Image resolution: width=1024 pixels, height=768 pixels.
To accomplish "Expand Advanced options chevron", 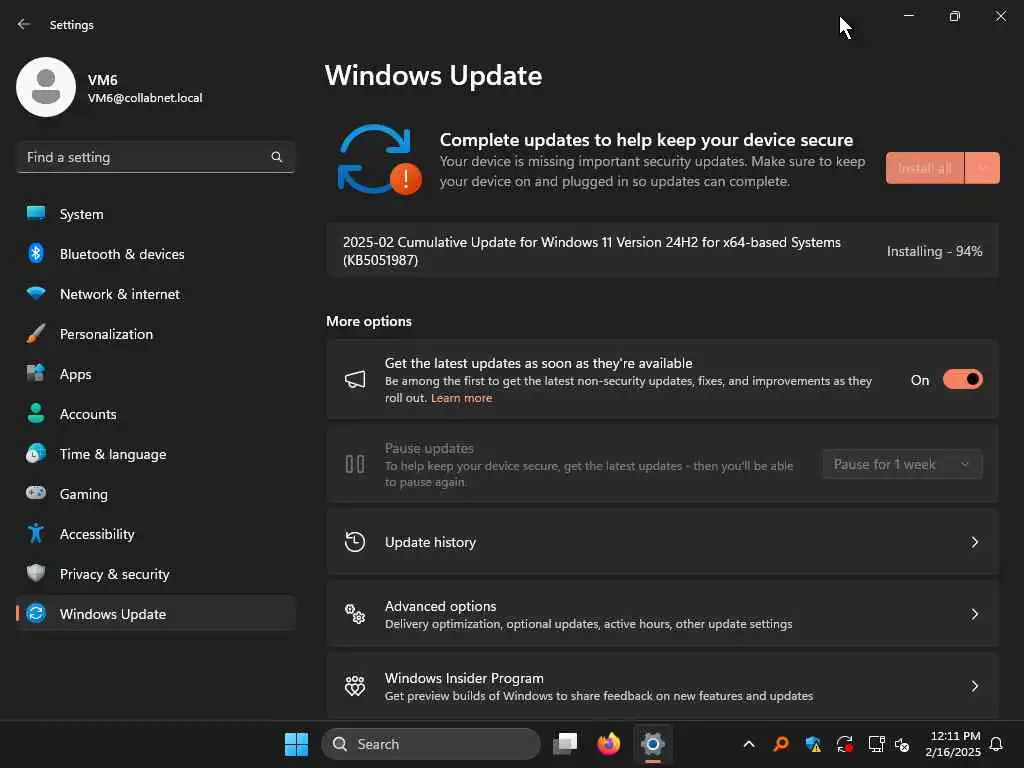I will tap(974, 614).
